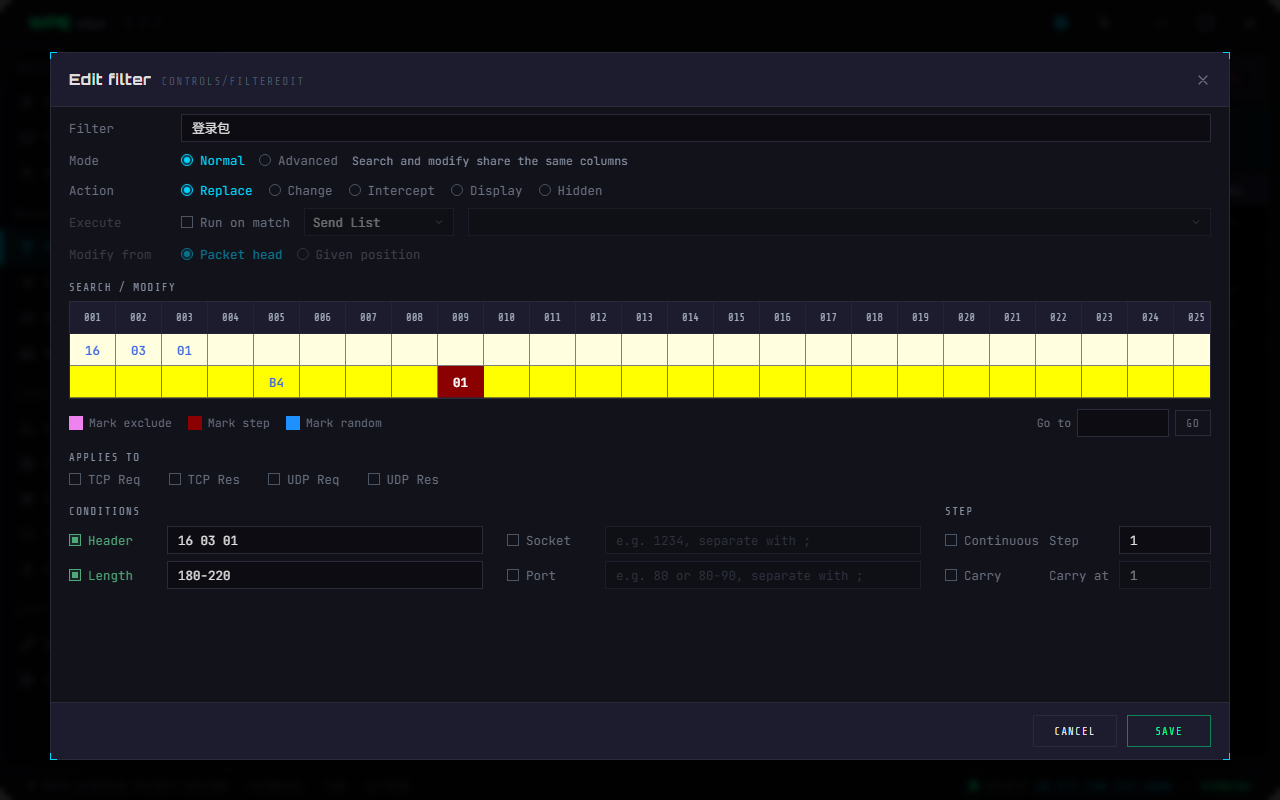Click the GO button
The image size is (1280, 800).
[x=1193, y=423]
